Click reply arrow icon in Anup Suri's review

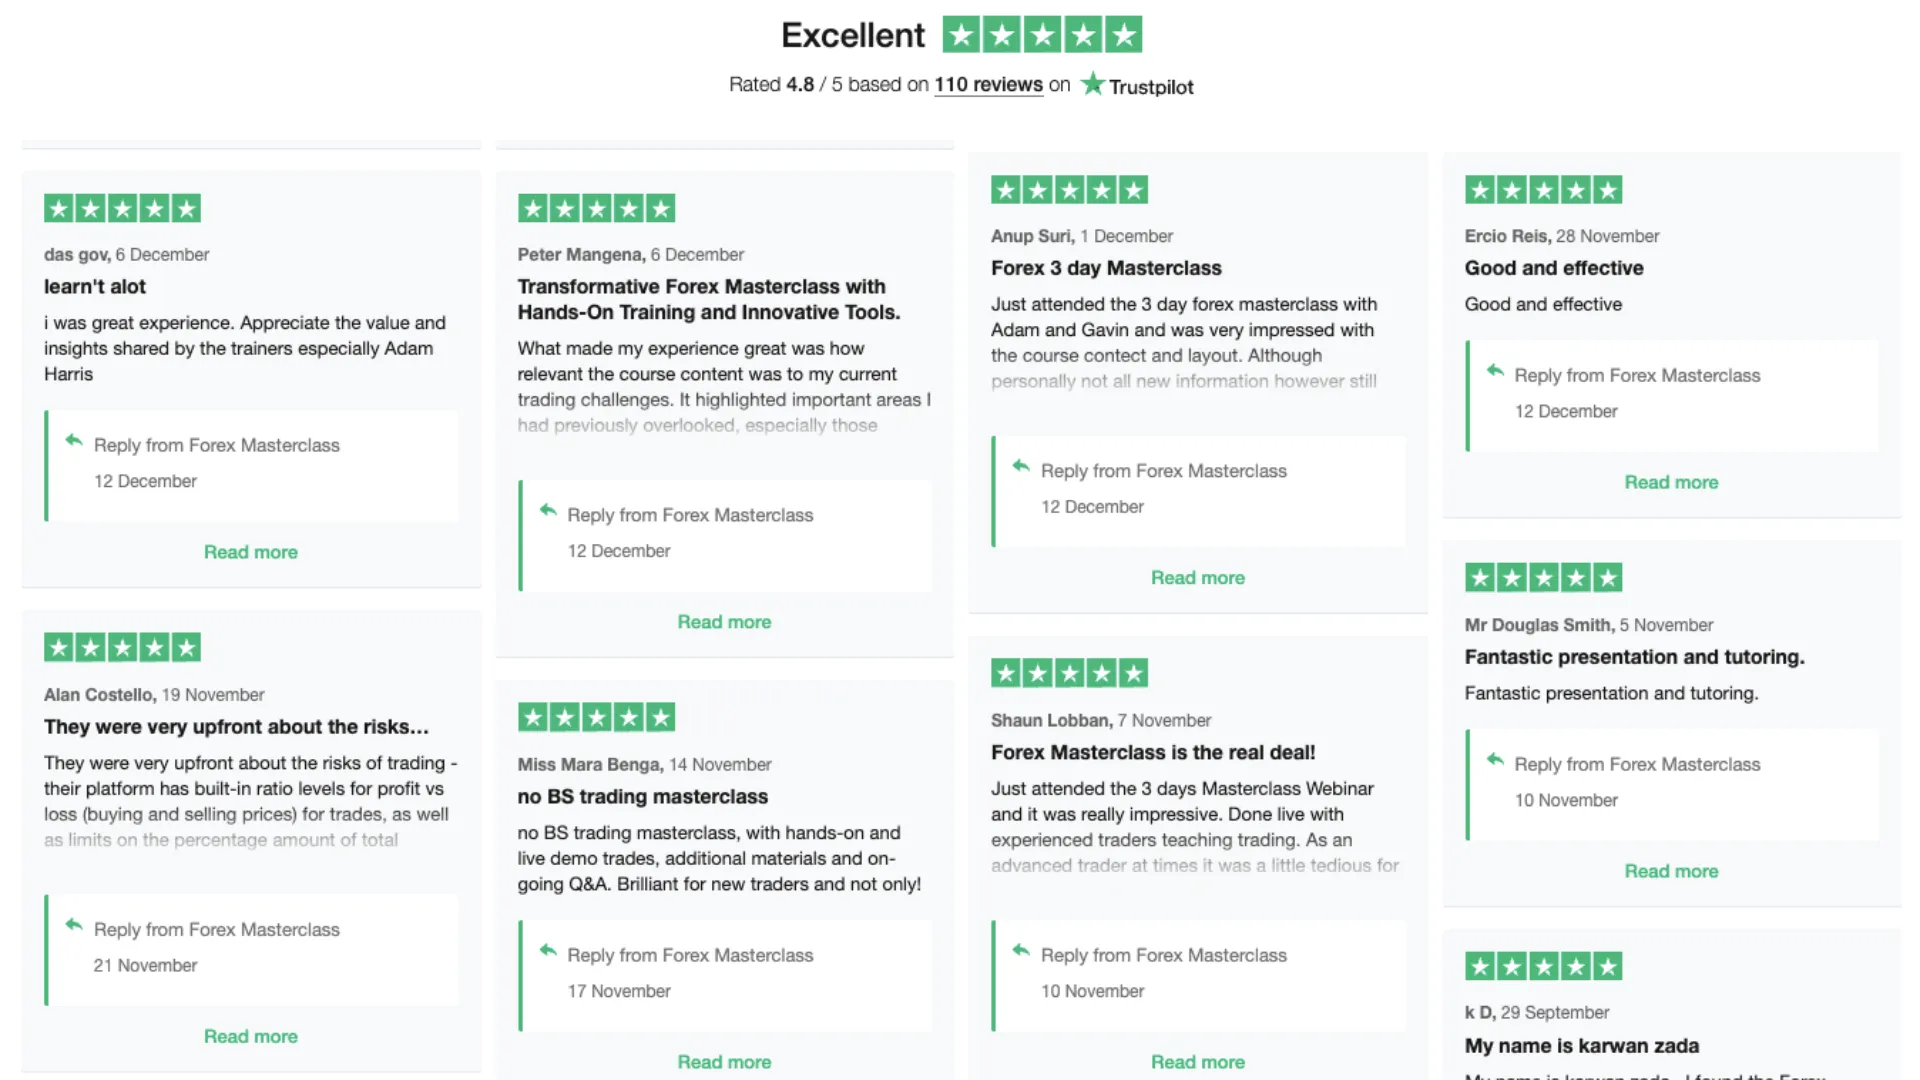[x=1020, y=466]
